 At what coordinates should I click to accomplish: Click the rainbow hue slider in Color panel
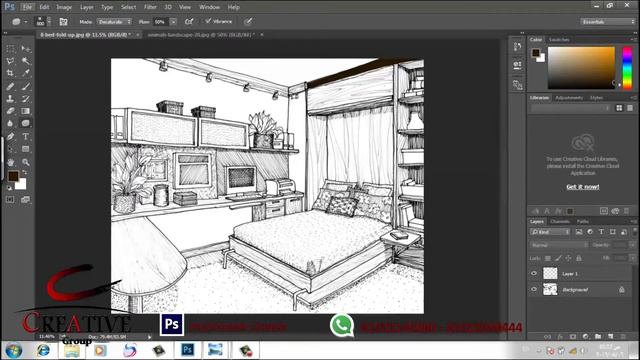click(627, 68)
